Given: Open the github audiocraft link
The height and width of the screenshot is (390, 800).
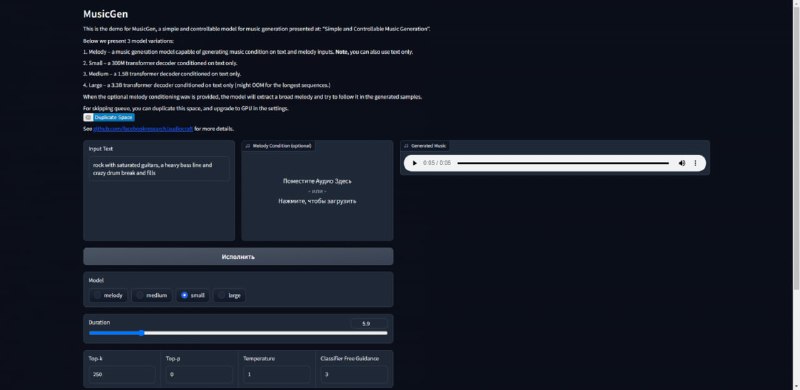Looking at the screenshot, I should click(x=143, y=129).
